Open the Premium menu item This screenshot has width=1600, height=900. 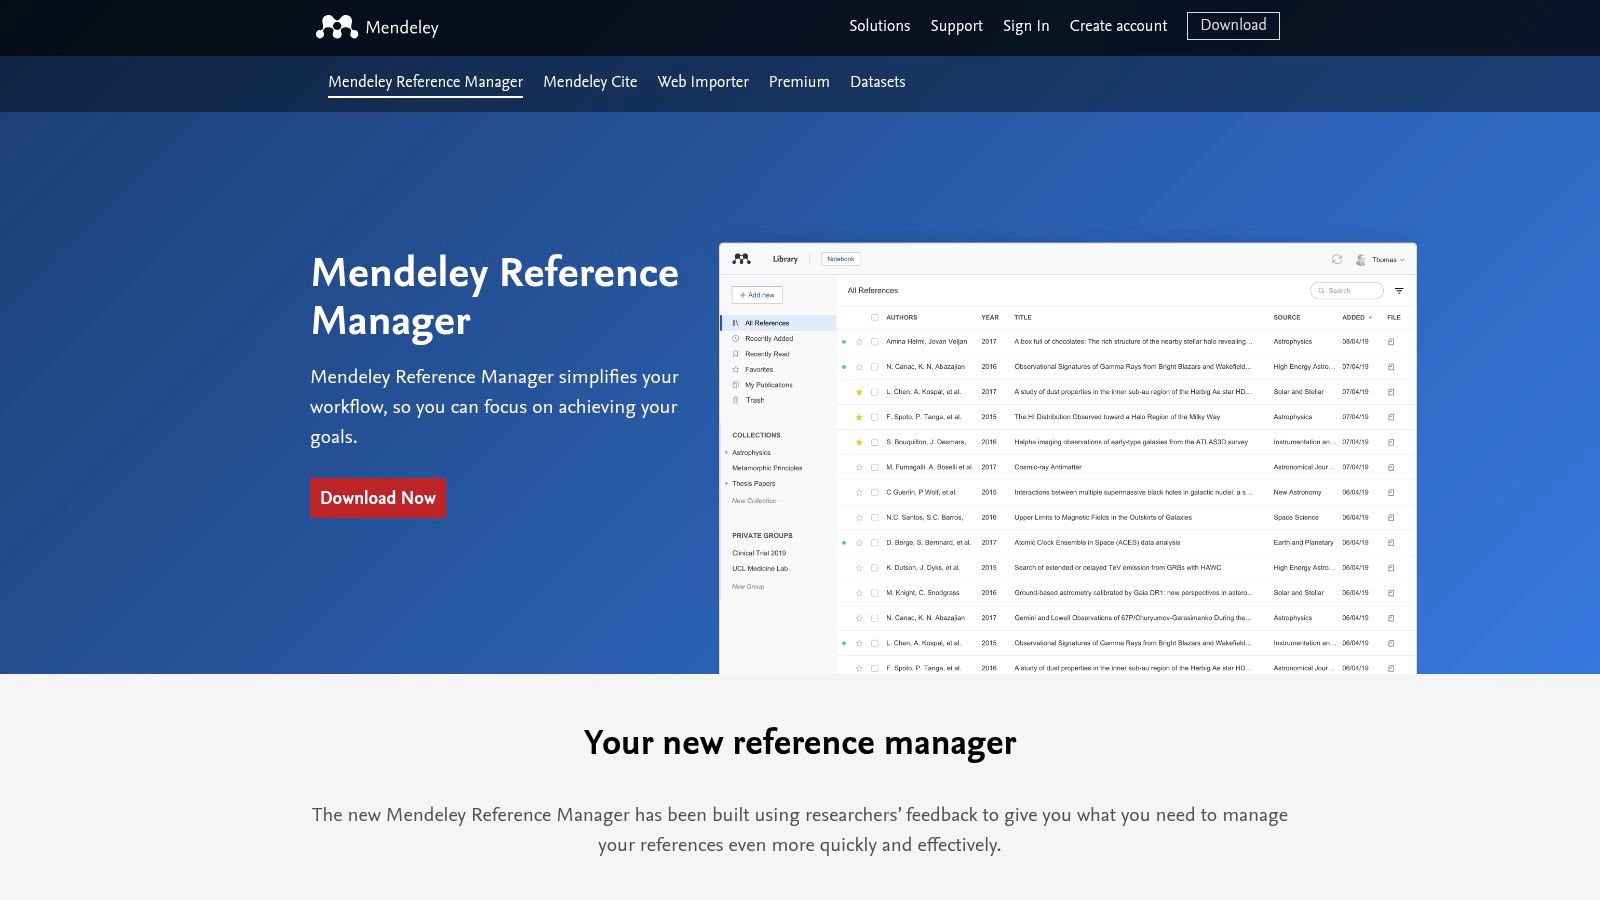tap(799, 82)
